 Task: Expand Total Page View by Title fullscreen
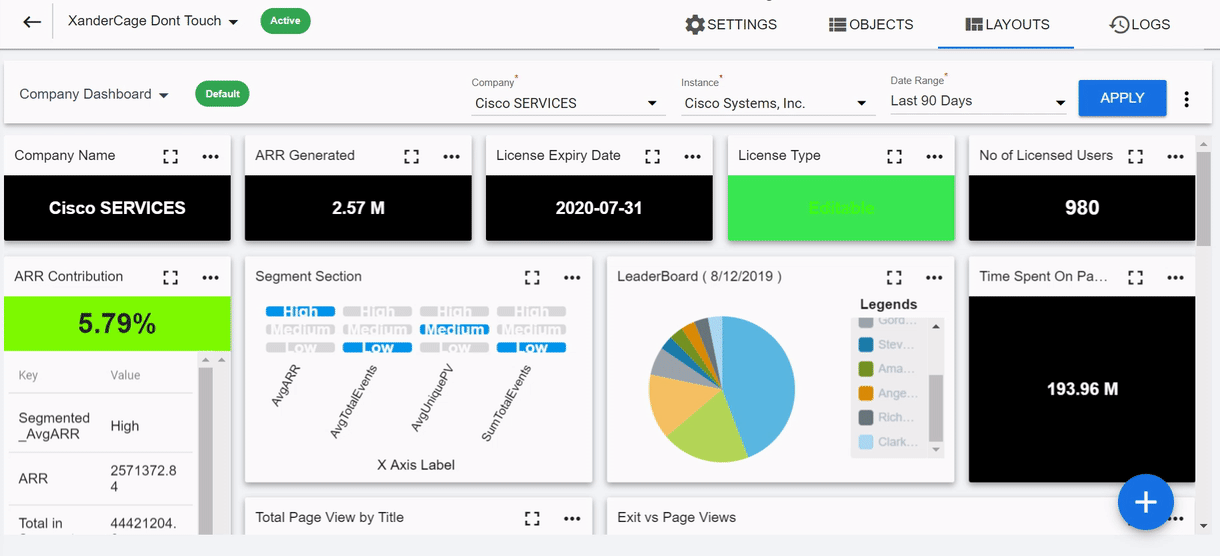[x=532, y=518]
